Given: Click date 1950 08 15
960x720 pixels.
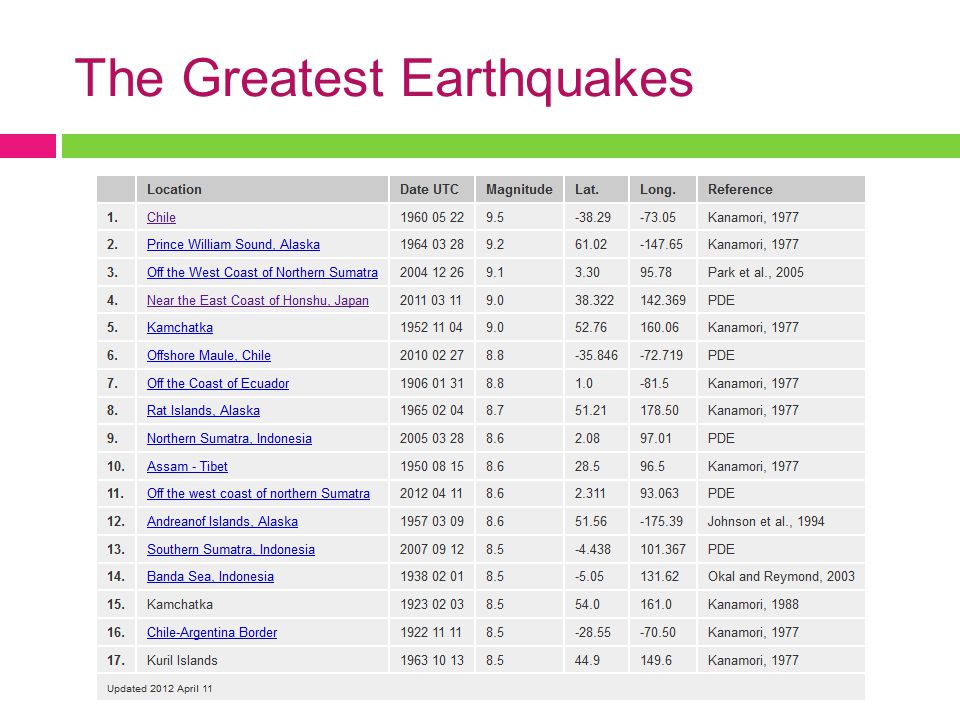Looking at the screenshot, I should [432, 467].
